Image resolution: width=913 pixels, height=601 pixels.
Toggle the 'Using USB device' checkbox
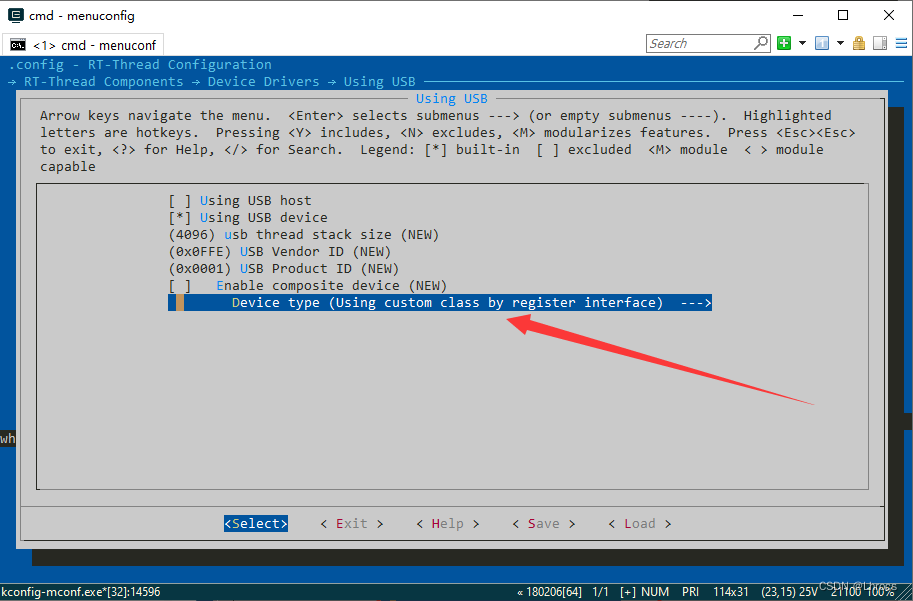179,218
